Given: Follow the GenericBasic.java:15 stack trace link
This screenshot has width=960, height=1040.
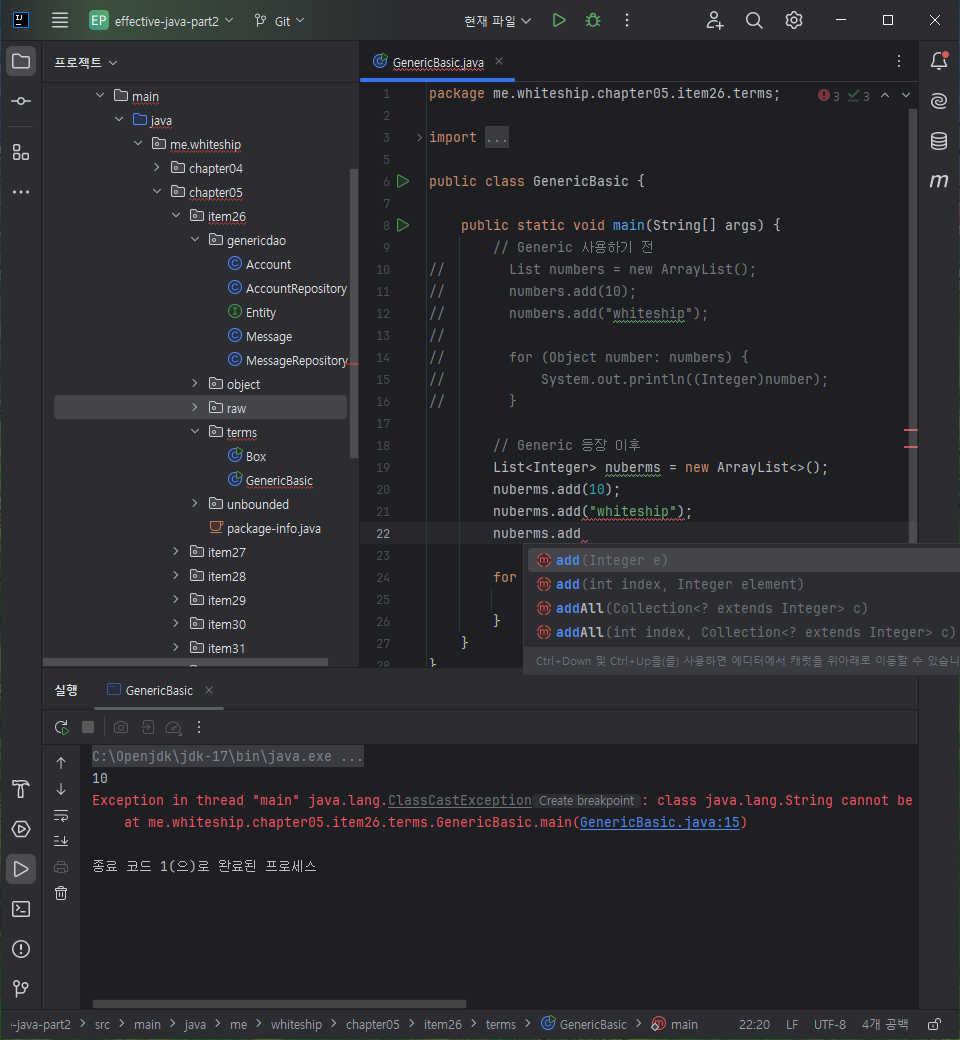Looking at the screenshot, I should point(659,822).
